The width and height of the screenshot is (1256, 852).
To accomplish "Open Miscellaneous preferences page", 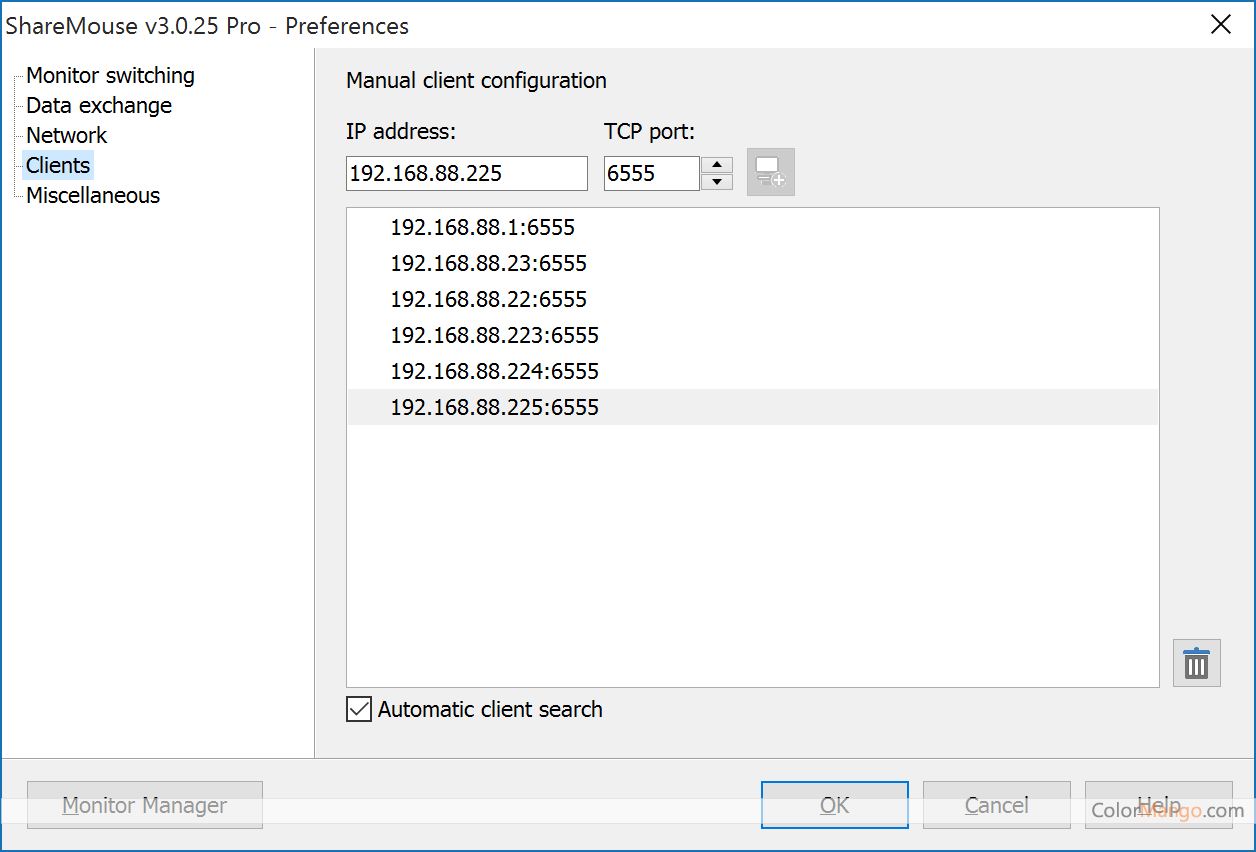I will [x=93, y=195].
